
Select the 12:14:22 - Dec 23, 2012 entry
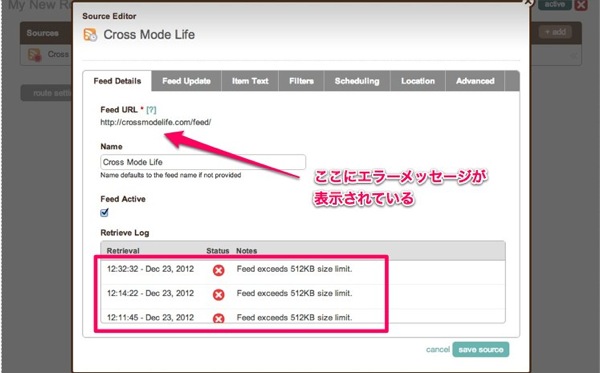150,293
